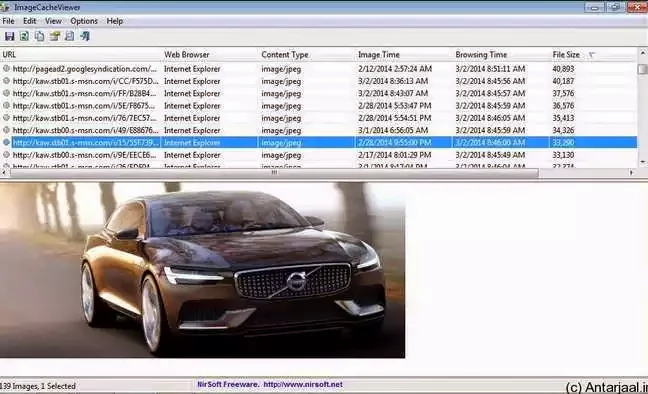The height and width of the screenshot is (394, 648).
Task: Click the Image Time 3/2/2014 8:36:13 AM cell
Action: pyautogui.click(x=393, y=81)
